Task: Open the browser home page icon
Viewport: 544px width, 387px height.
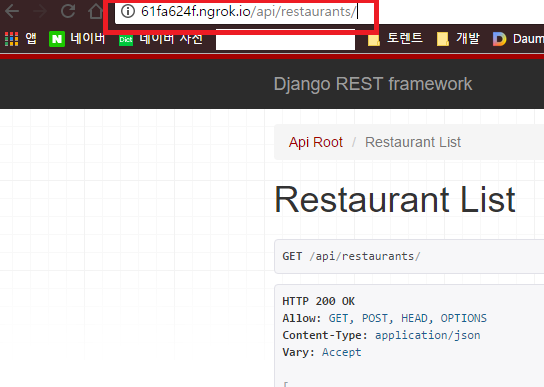Action: (95, 11)
